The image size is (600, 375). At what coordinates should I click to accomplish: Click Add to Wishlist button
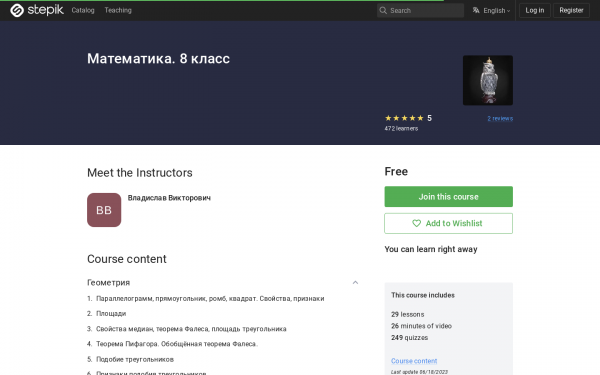[448, 223]
